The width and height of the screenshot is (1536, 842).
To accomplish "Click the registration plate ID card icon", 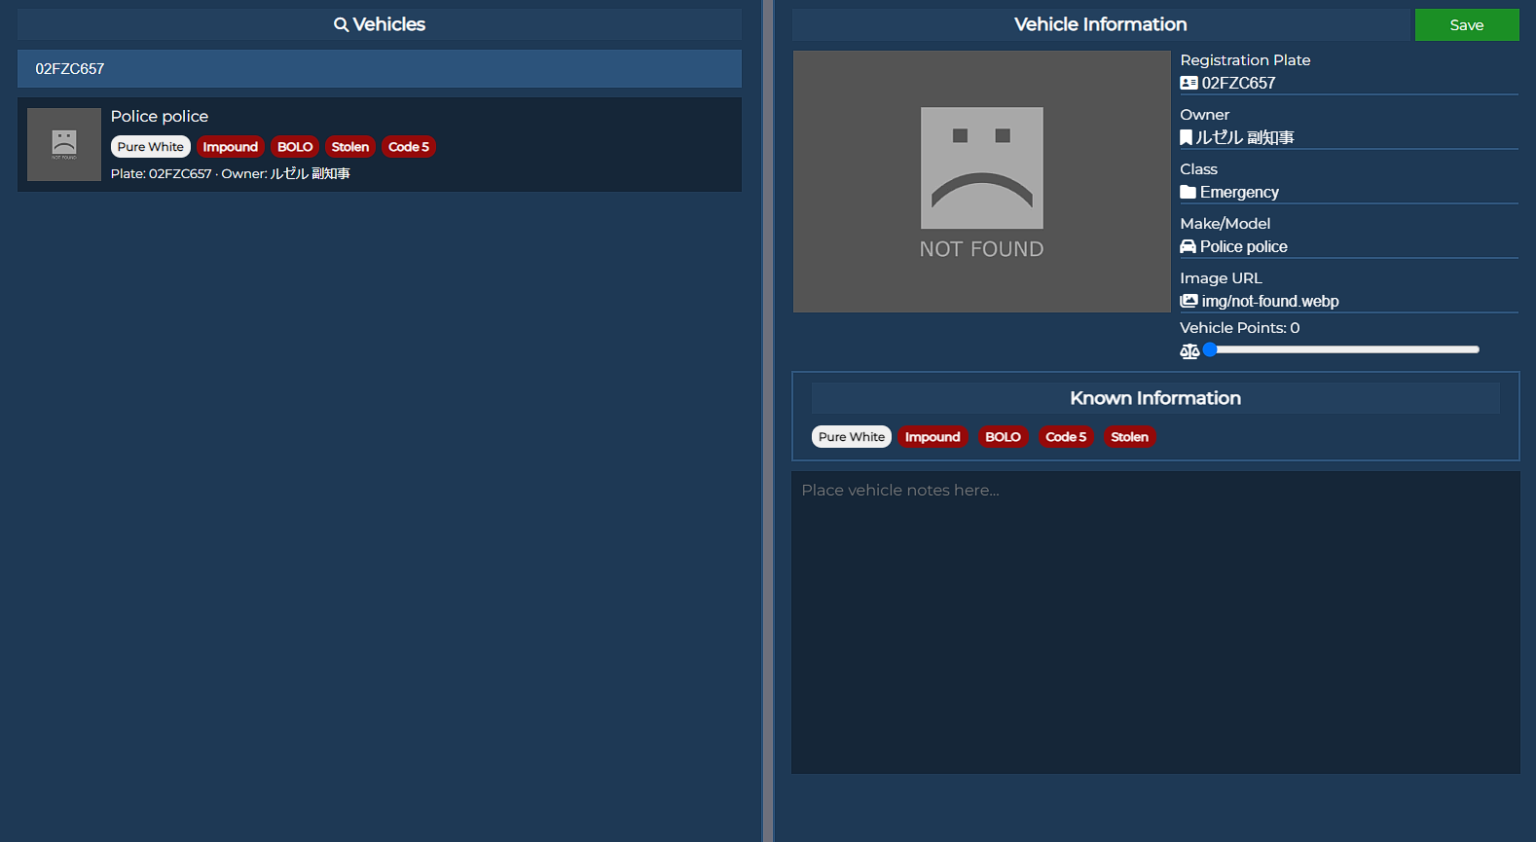I will [x=1188, y=84].
